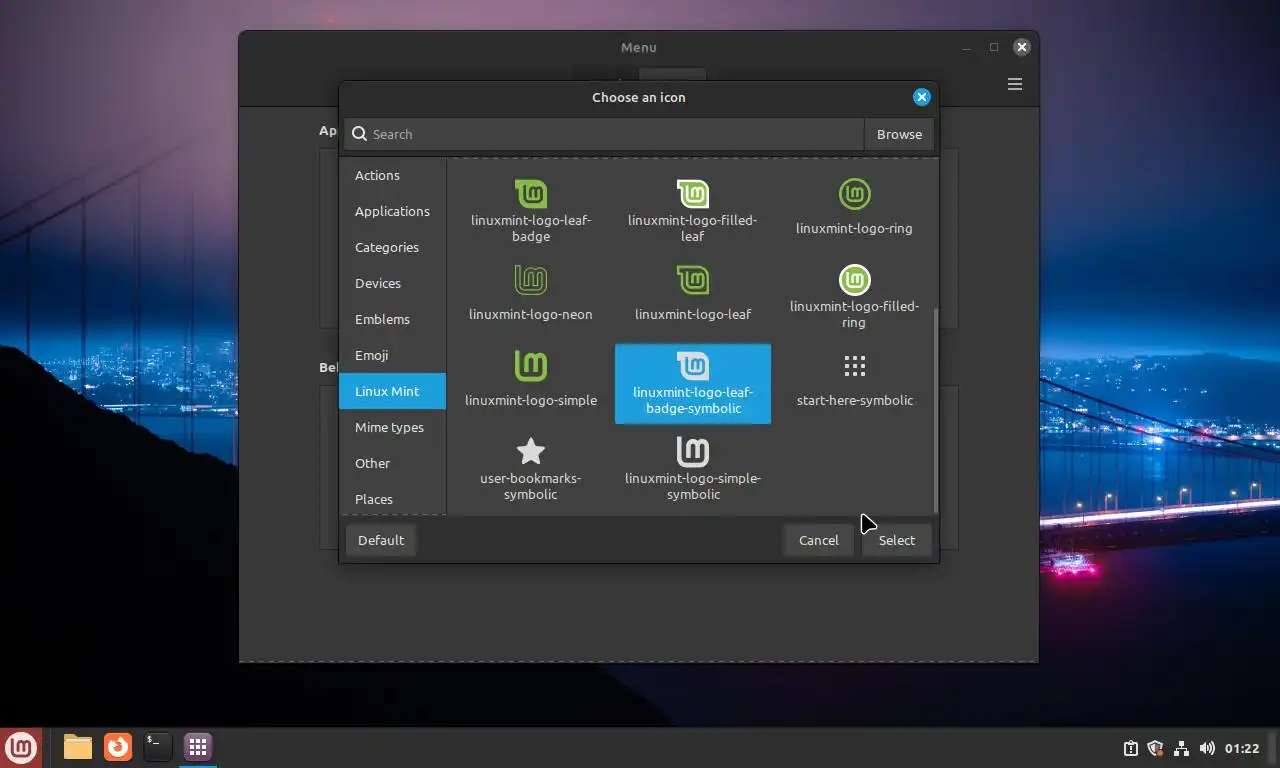Viewport: 1280px width, 768px height.
Task: Focus the icon Search field
Action: coord(604,134)
